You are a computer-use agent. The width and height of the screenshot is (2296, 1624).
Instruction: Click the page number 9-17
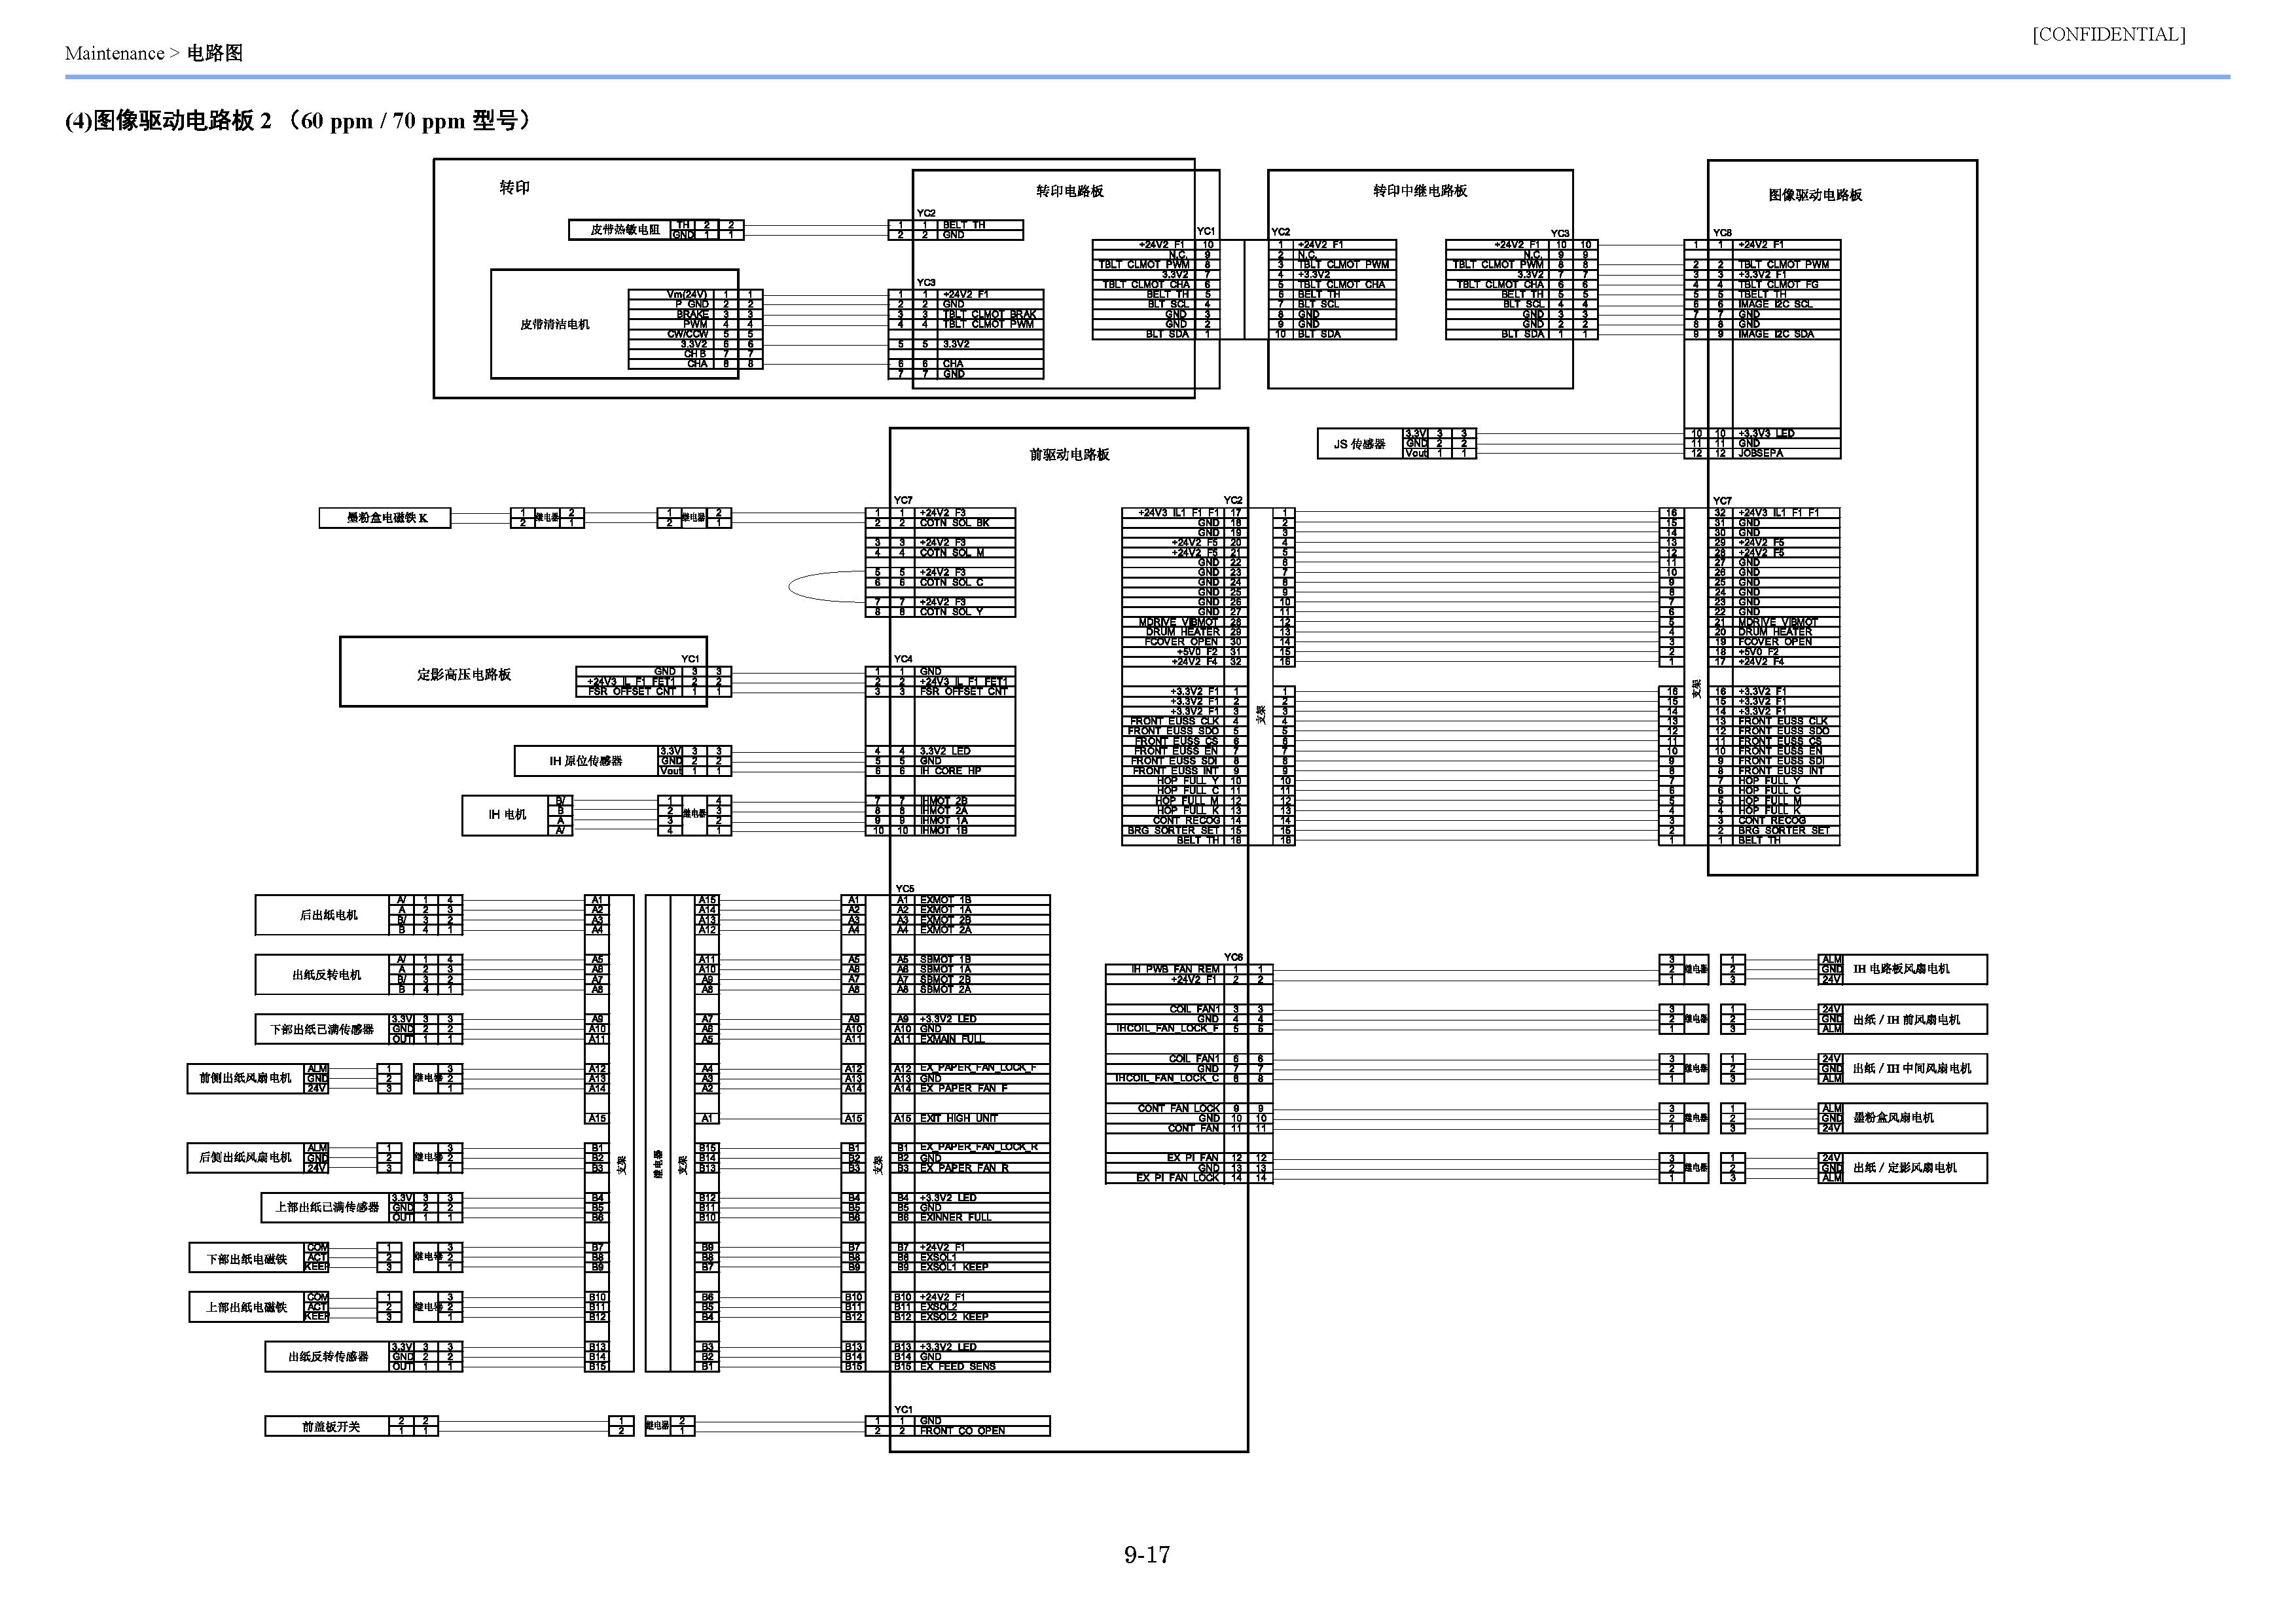[1147, 1555]
